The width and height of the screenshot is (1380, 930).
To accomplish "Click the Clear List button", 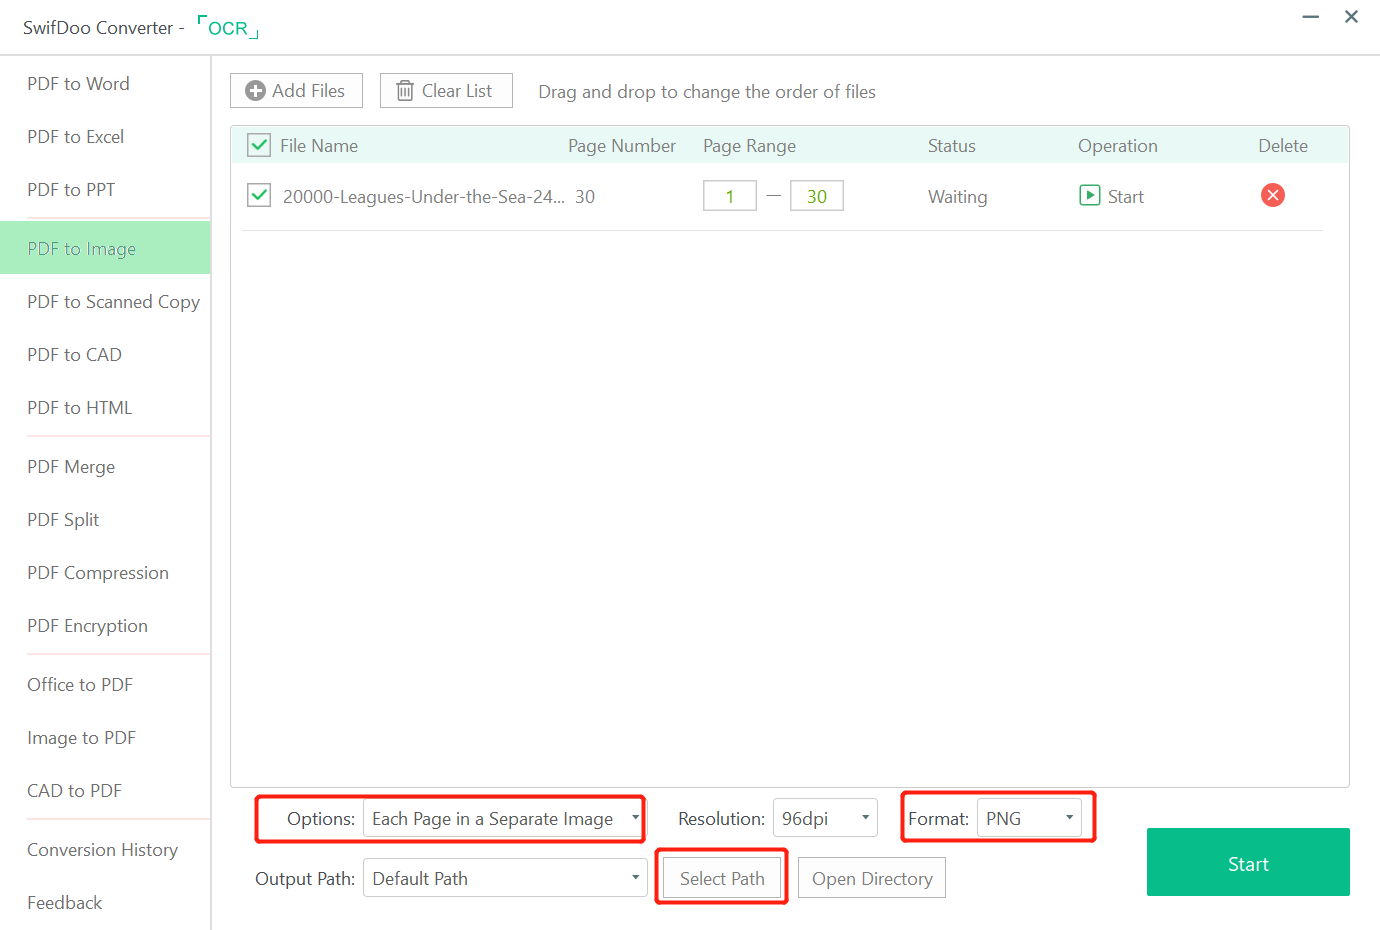I will click(446, 91).
